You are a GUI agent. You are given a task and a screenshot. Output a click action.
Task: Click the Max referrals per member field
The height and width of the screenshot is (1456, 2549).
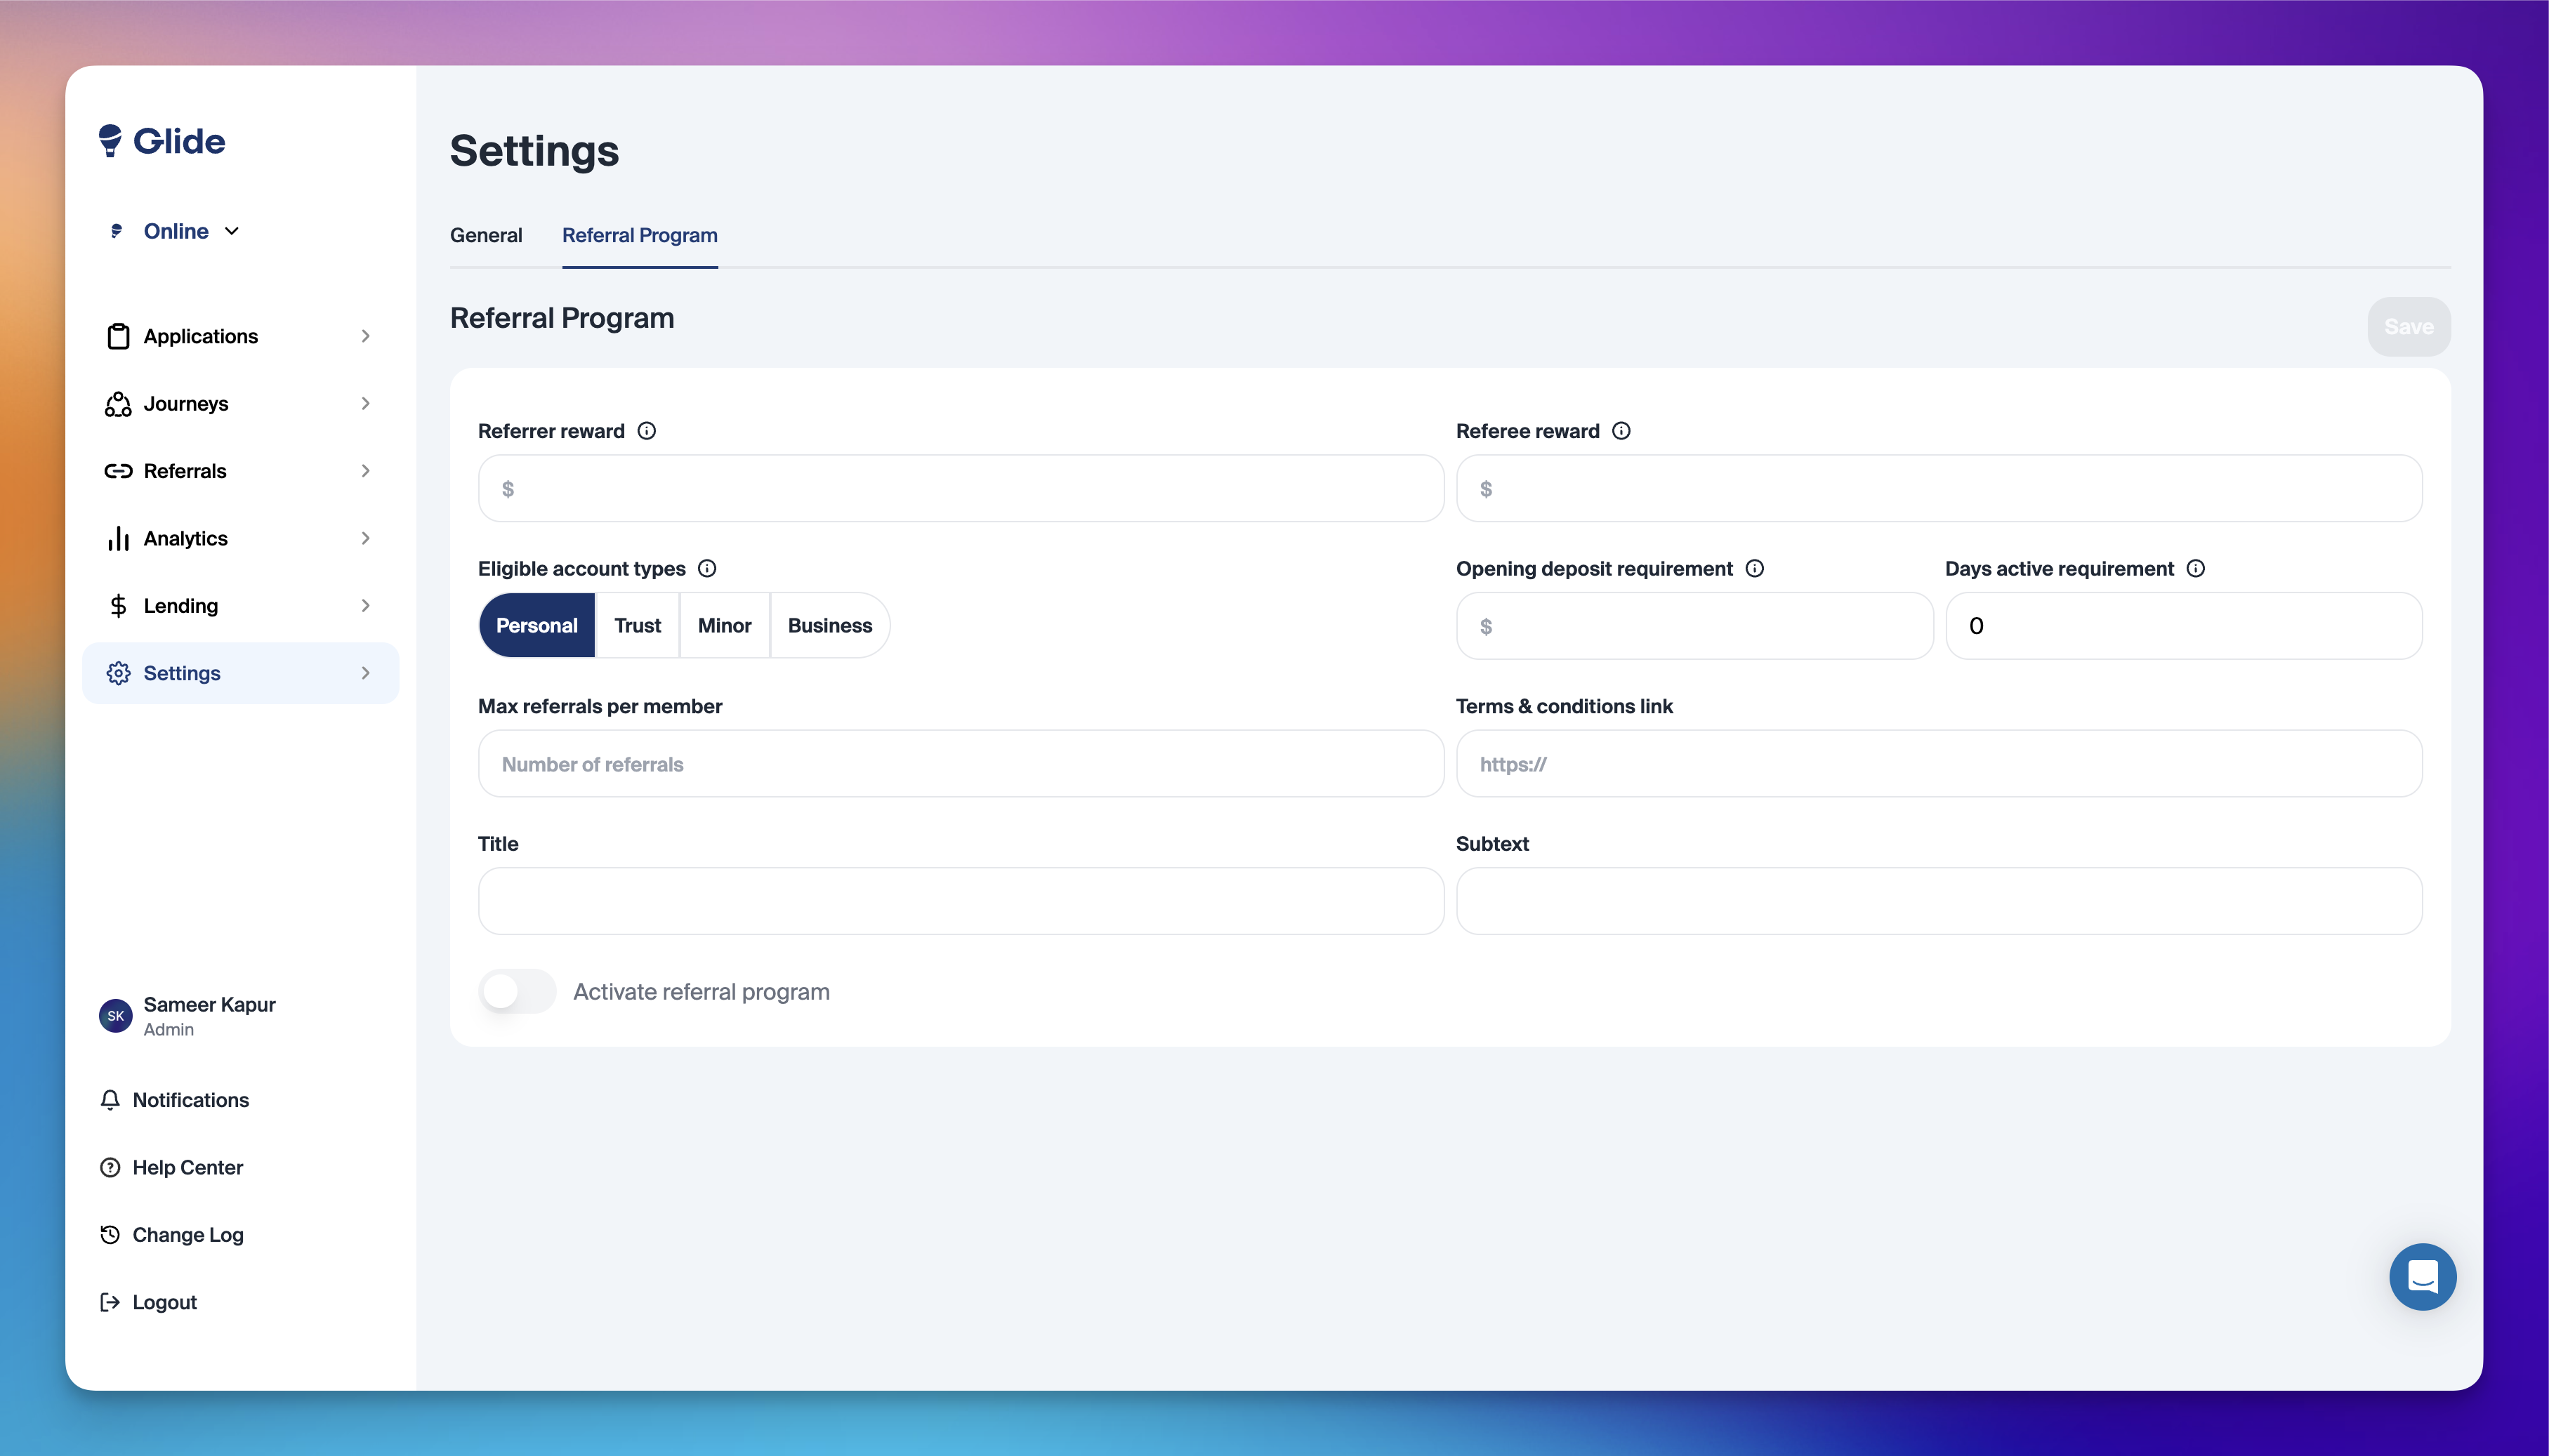pyautogui.click(x=960, y=764)
